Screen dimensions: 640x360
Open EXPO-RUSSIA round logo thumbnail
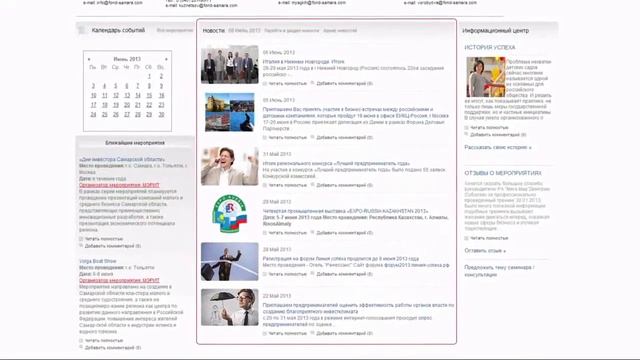(229, 214)
